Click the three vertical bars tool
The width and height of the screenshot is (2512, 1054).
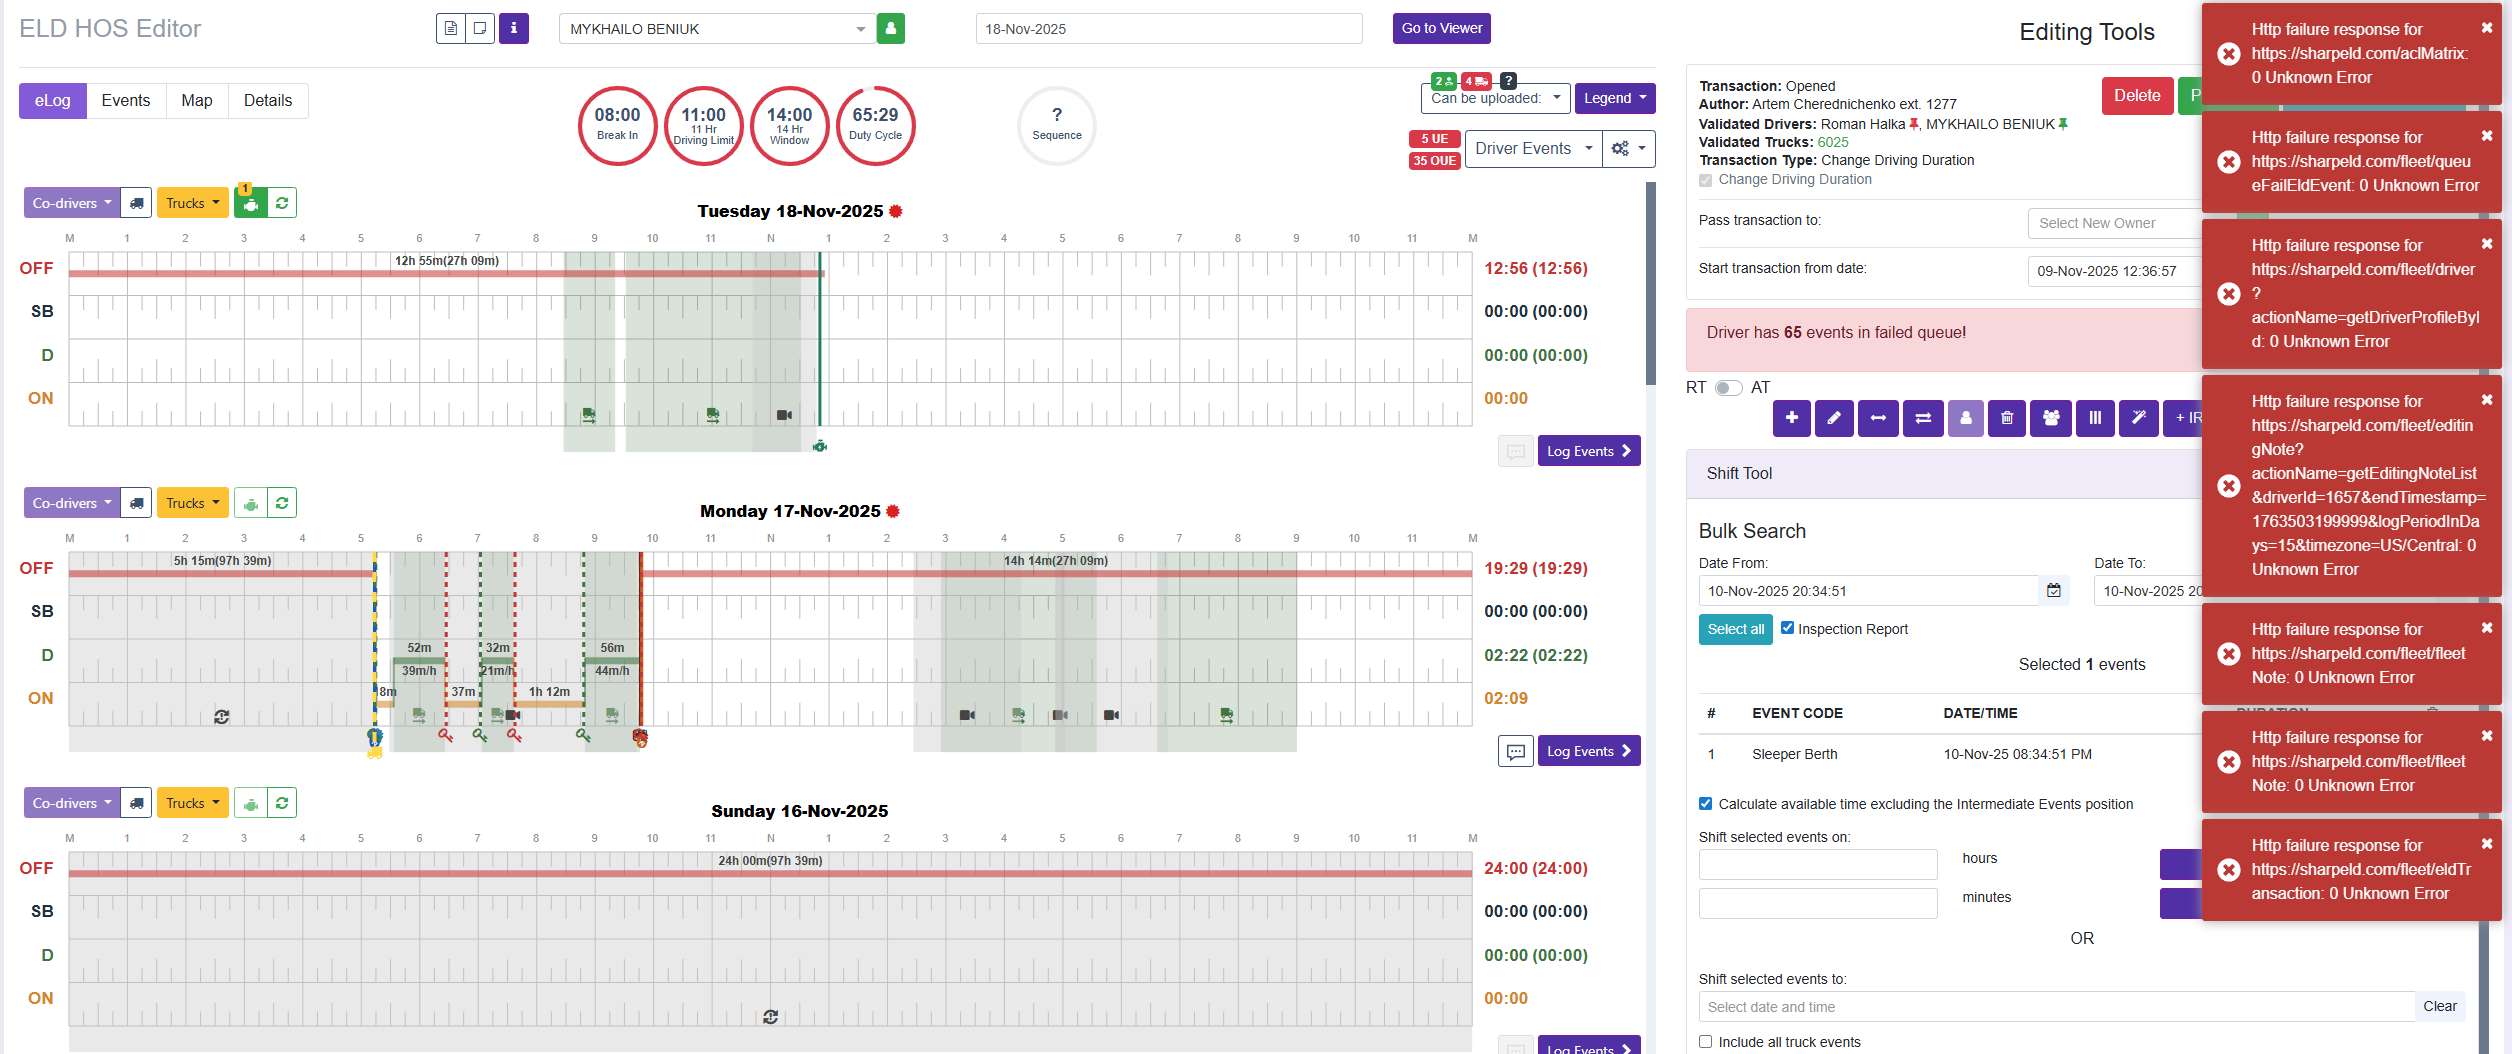2095,418
